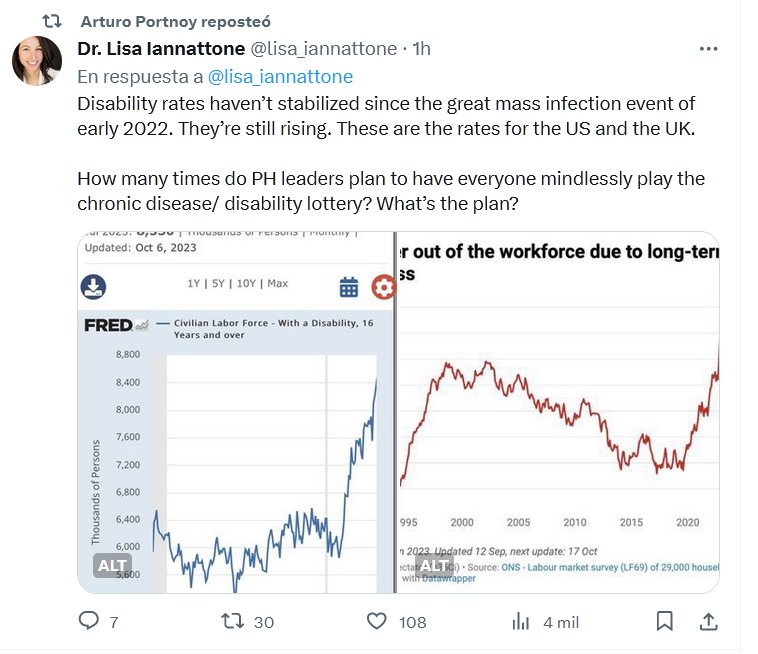Open Dr. Lisa Iannattone's display name
Screen dimensions: 758x654
(x=160, y=48)
